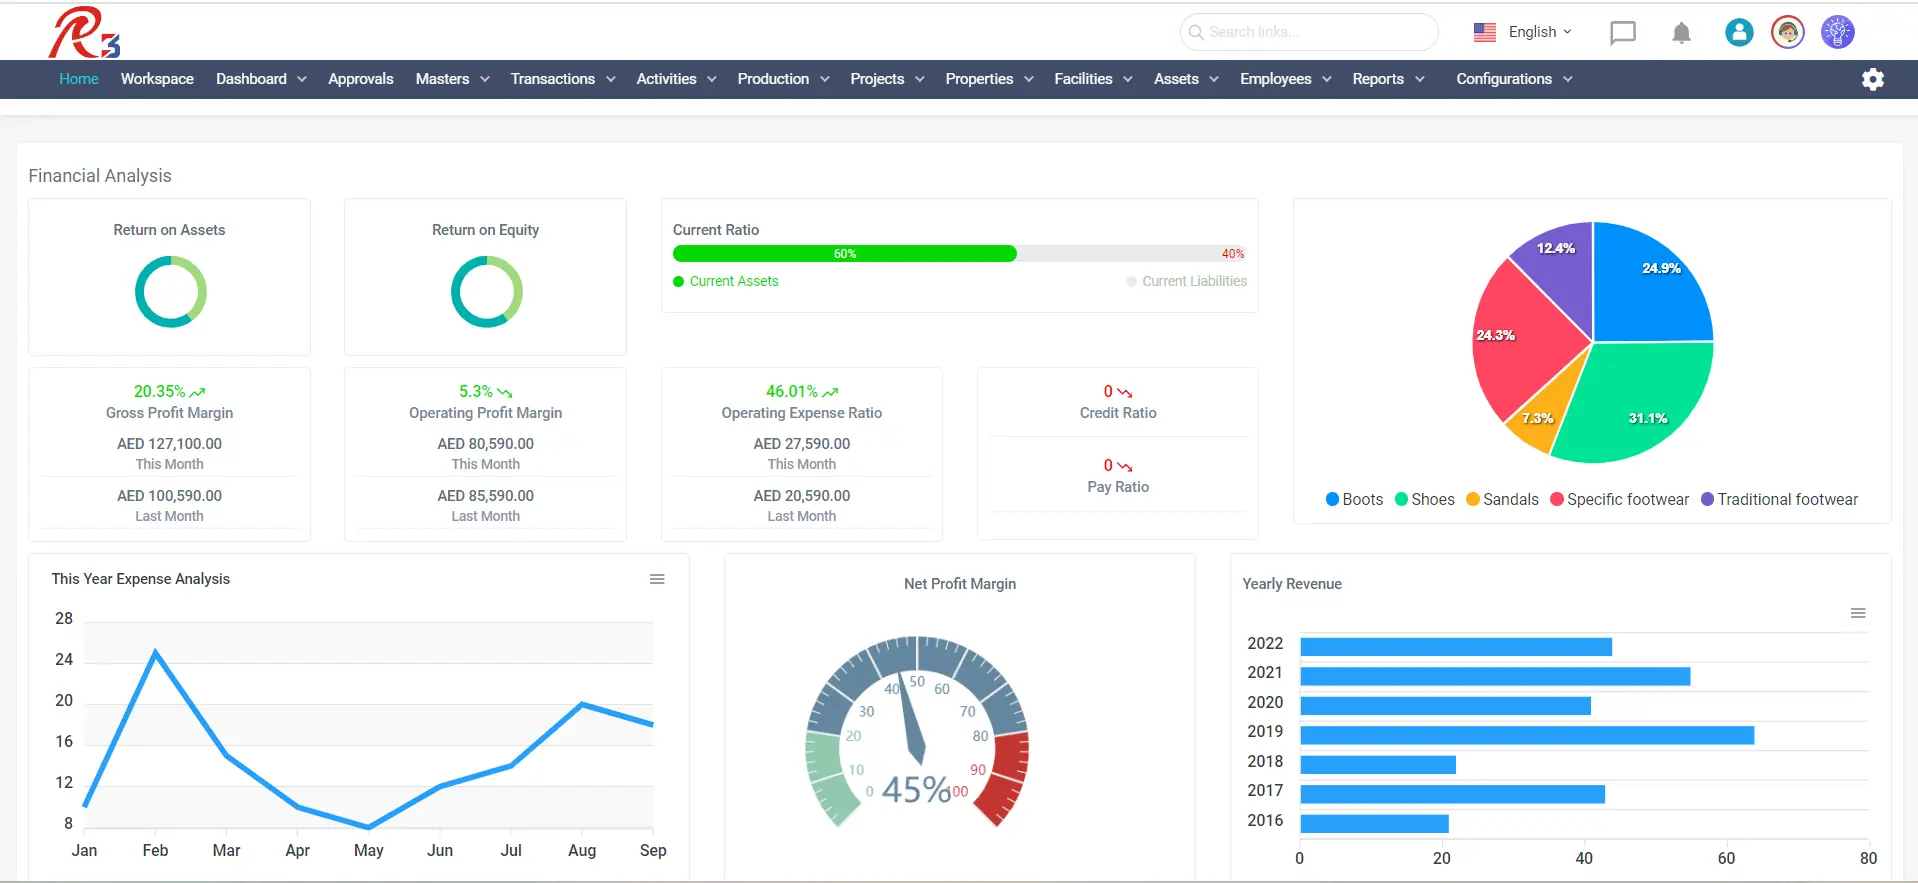Toggle Current Liabilities legend

tap(1186, 281)
